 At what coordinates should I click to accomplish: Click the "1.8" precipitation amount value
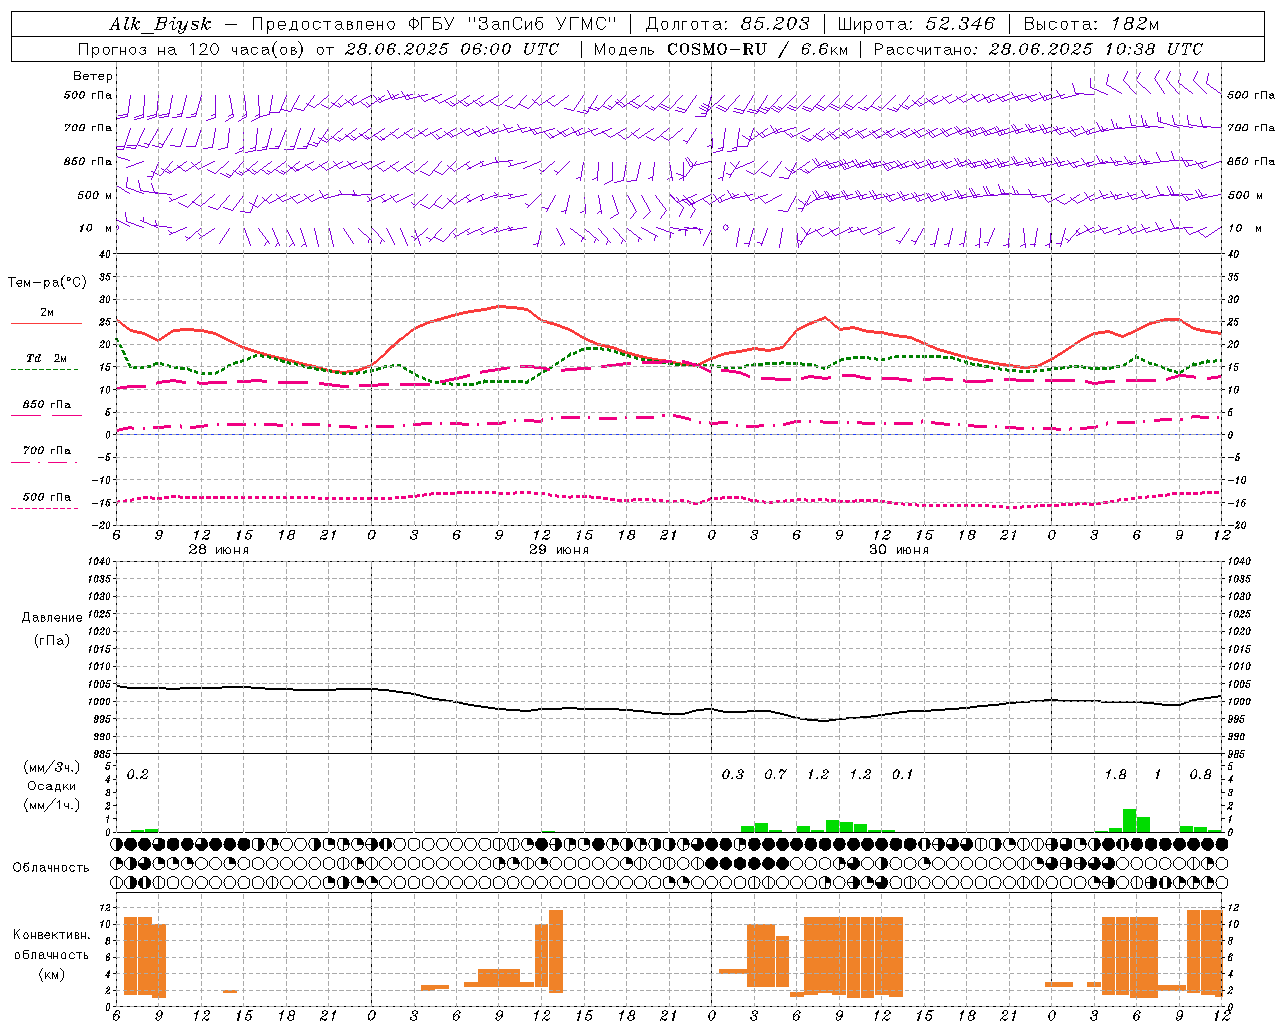(x=1115, y=774)
